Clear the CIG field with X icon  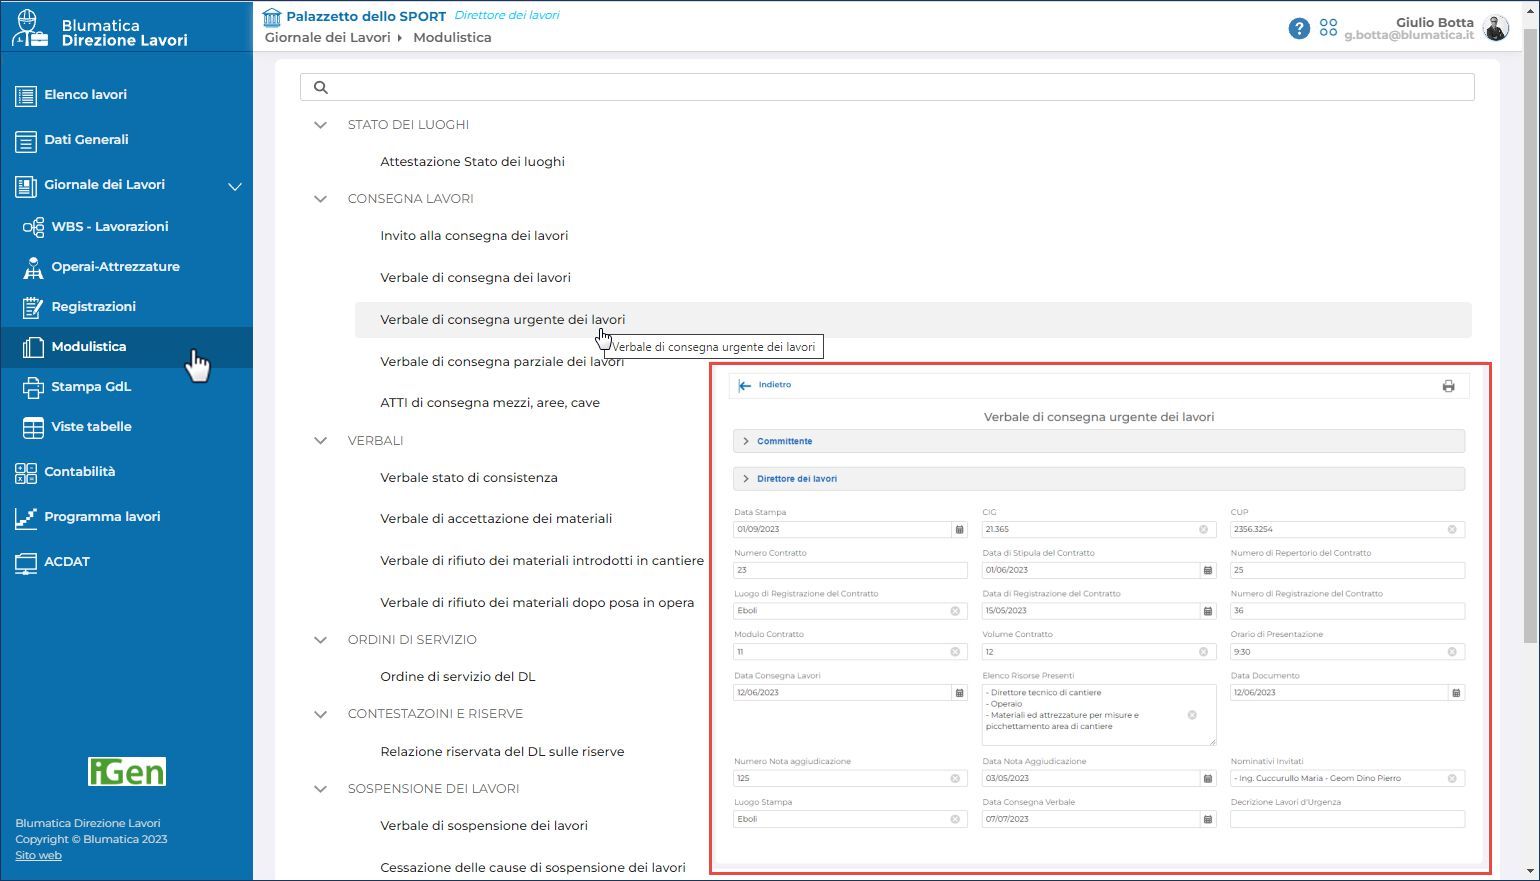(x=1203, y=530)
